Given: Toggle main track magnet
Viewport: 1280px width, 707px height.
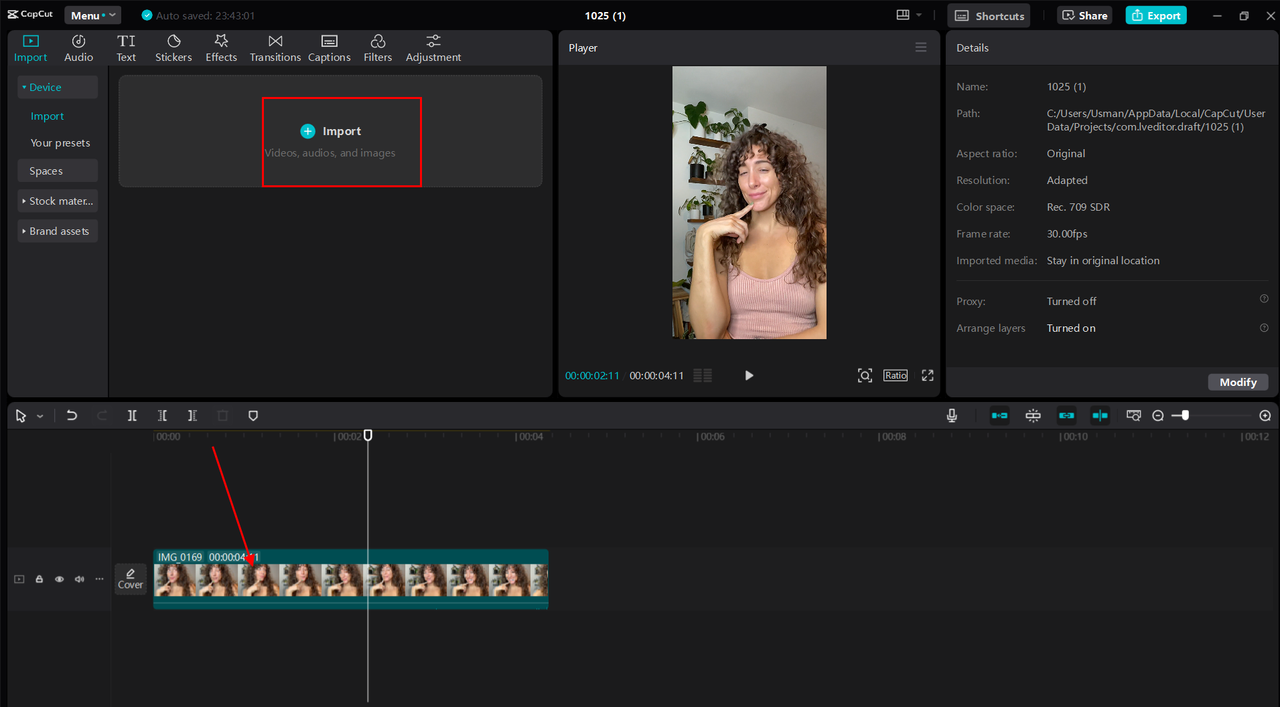Looking at the screenshot, I should [x=999, y=416].
